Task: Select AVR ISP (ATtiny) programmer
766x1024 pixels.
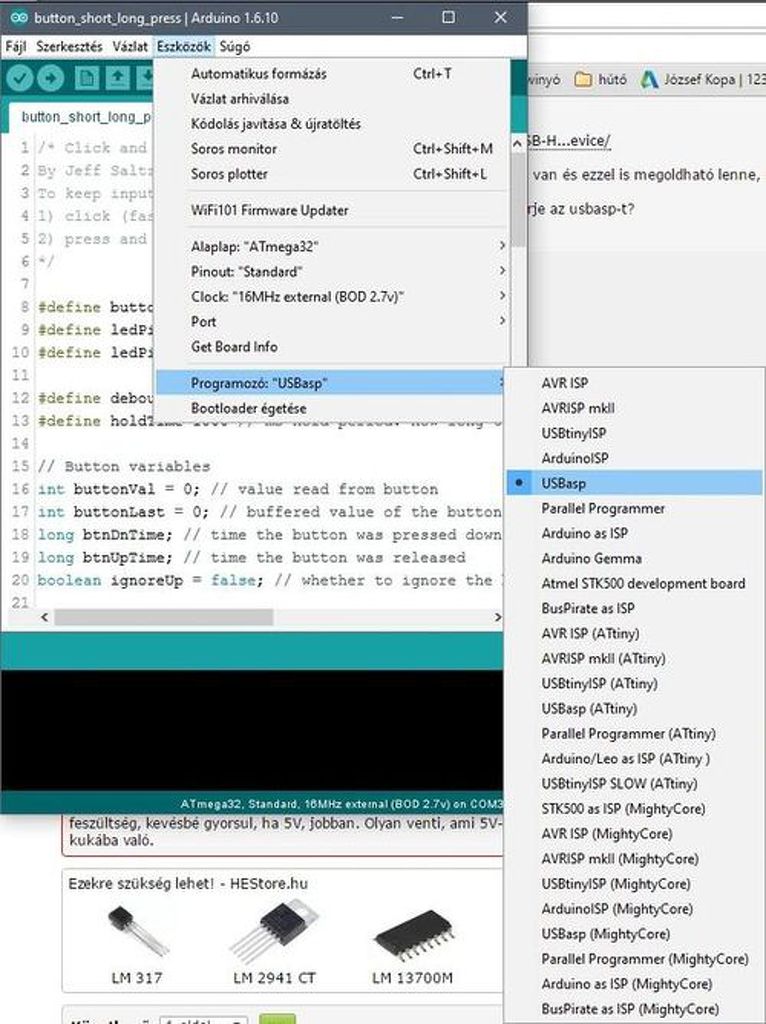Action: pos(633,633)
